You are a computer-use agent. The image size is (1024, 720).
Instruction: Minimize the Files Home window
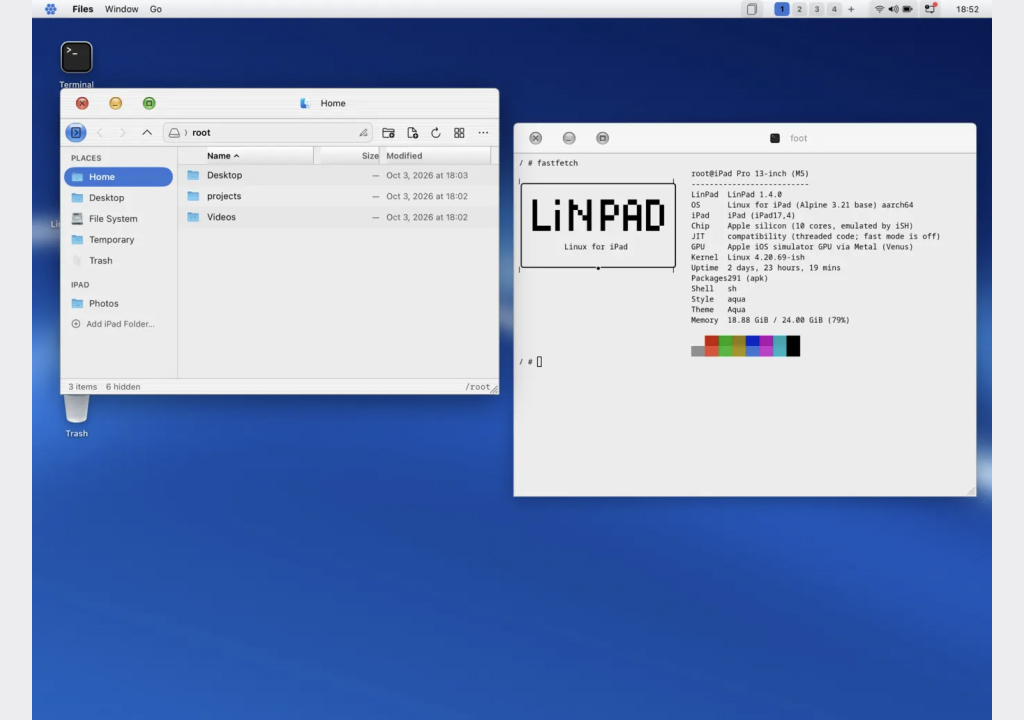(x=116, y=103)
